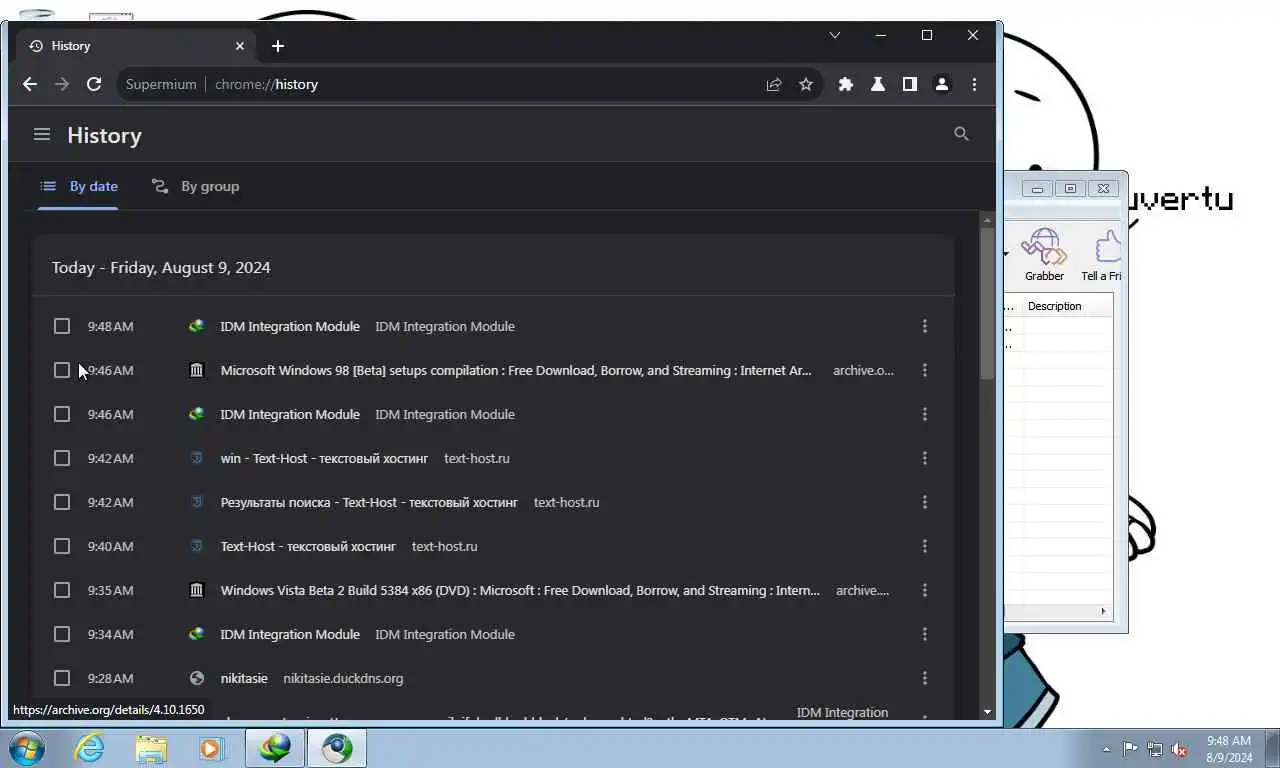Check the 9:46 AM IDM Integration Module entry
This screenshot has height=768, width=1280.
tap(62, 414)
